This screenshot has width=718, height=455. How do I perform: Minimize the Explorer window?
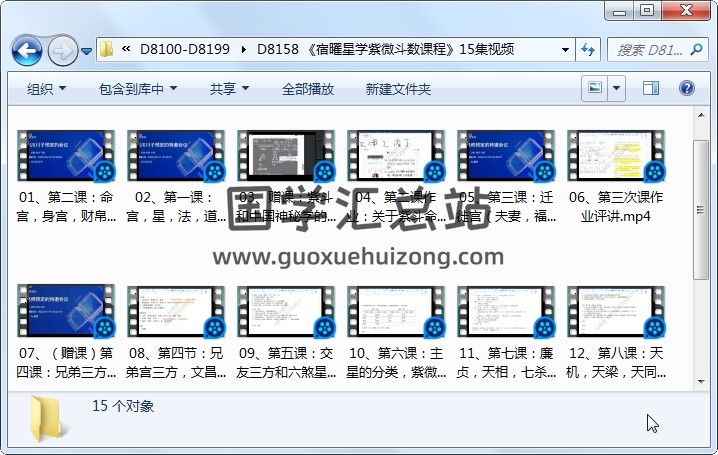(619, 10)
